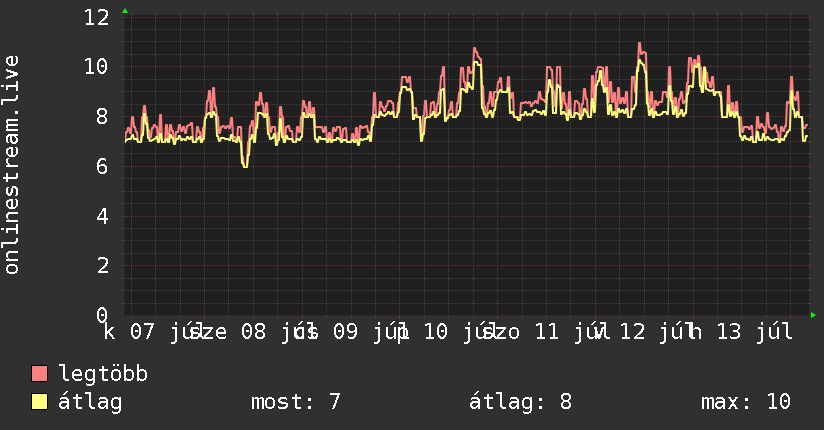This screenshot has width=824, height=430.
Task: Click the onlinestream.live vertical axis title
Action: tap(11, 165)
